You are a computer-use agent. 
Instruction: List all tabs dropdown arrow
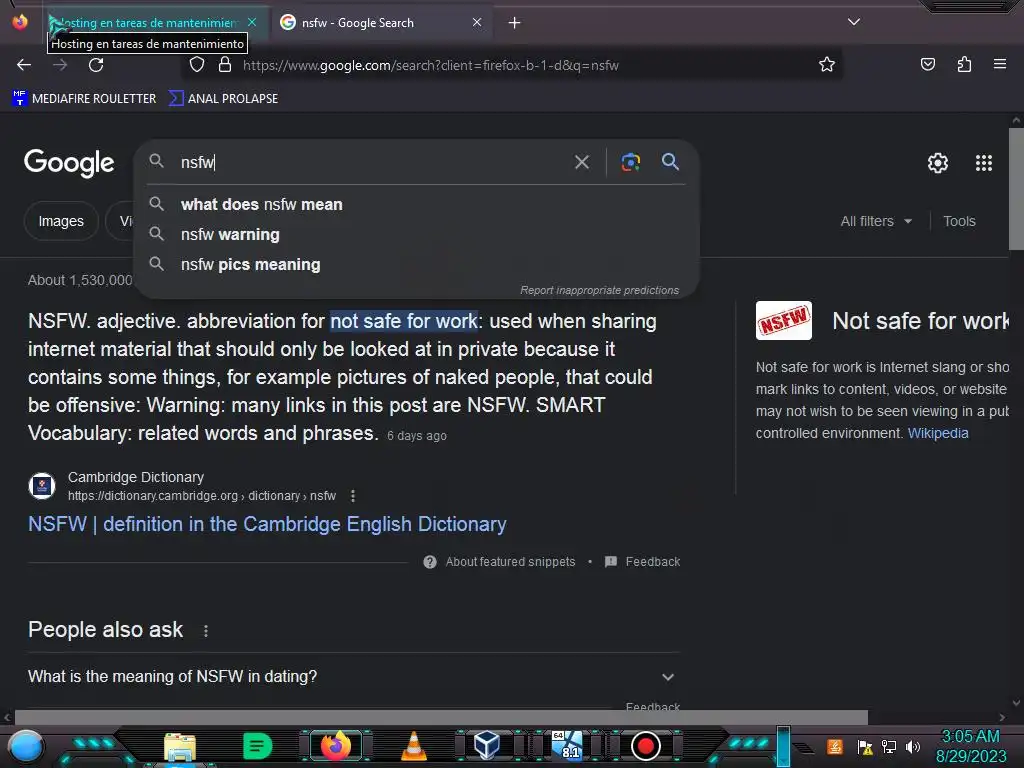854,22
